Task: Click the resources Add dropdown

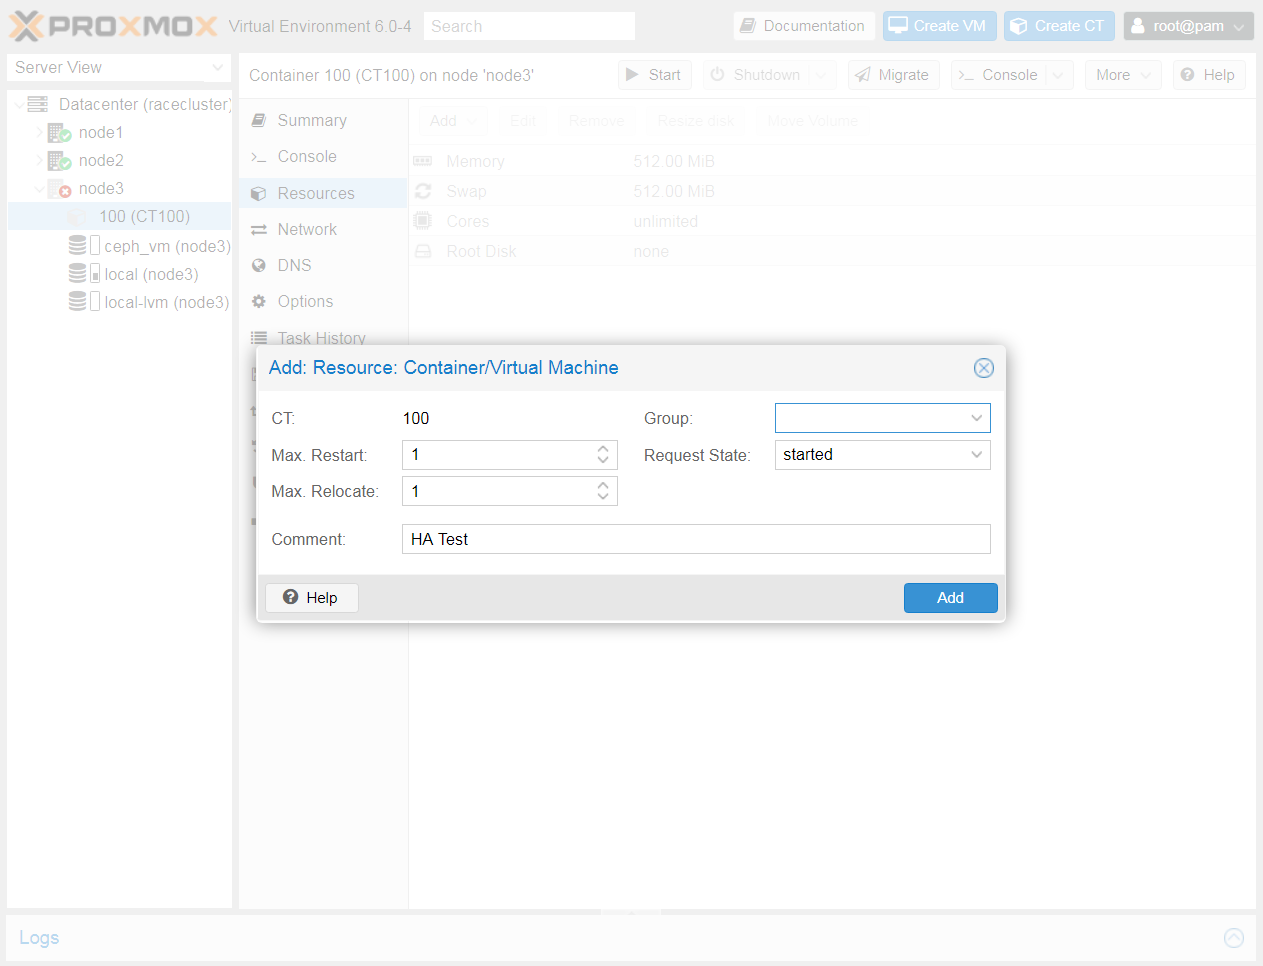Action: tap(453, 121)
